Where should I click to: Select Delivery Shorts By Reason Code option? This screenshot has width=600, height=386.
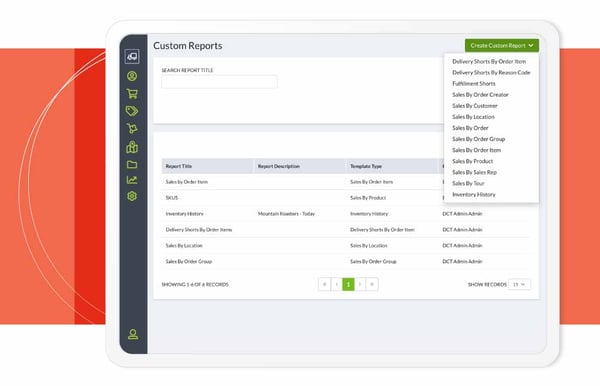pos(491,72)
